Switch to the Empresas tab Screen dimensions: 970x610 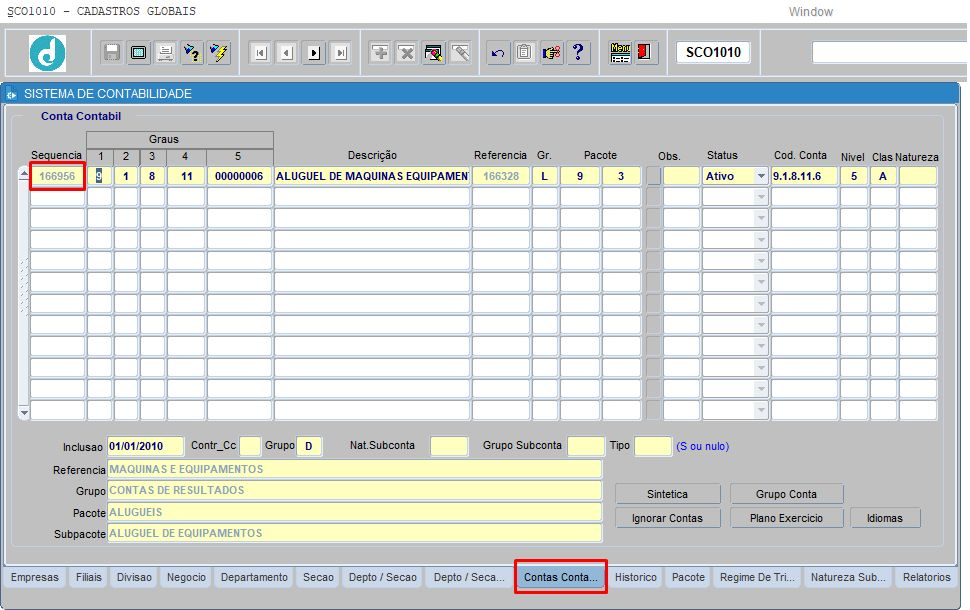(x=35, y=577)
